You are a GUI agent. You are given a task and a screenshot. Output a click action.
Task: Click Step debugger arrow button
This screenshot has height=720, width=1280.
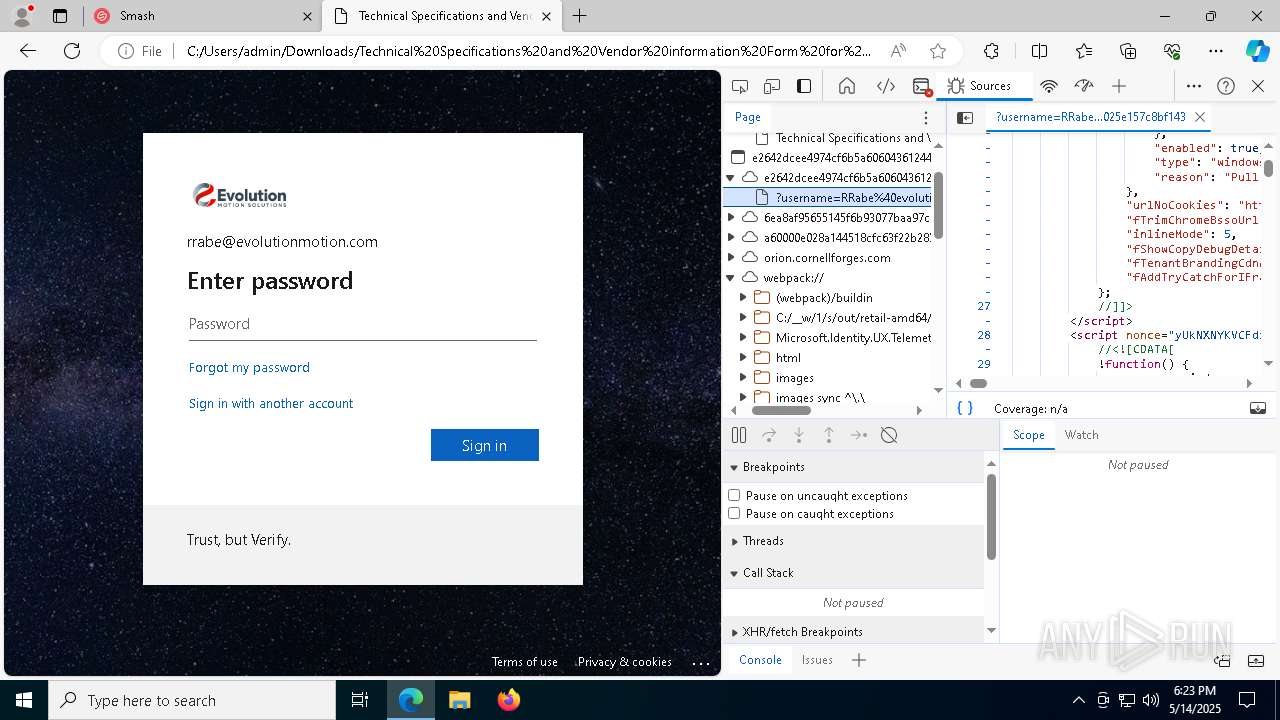click(859, 435)
